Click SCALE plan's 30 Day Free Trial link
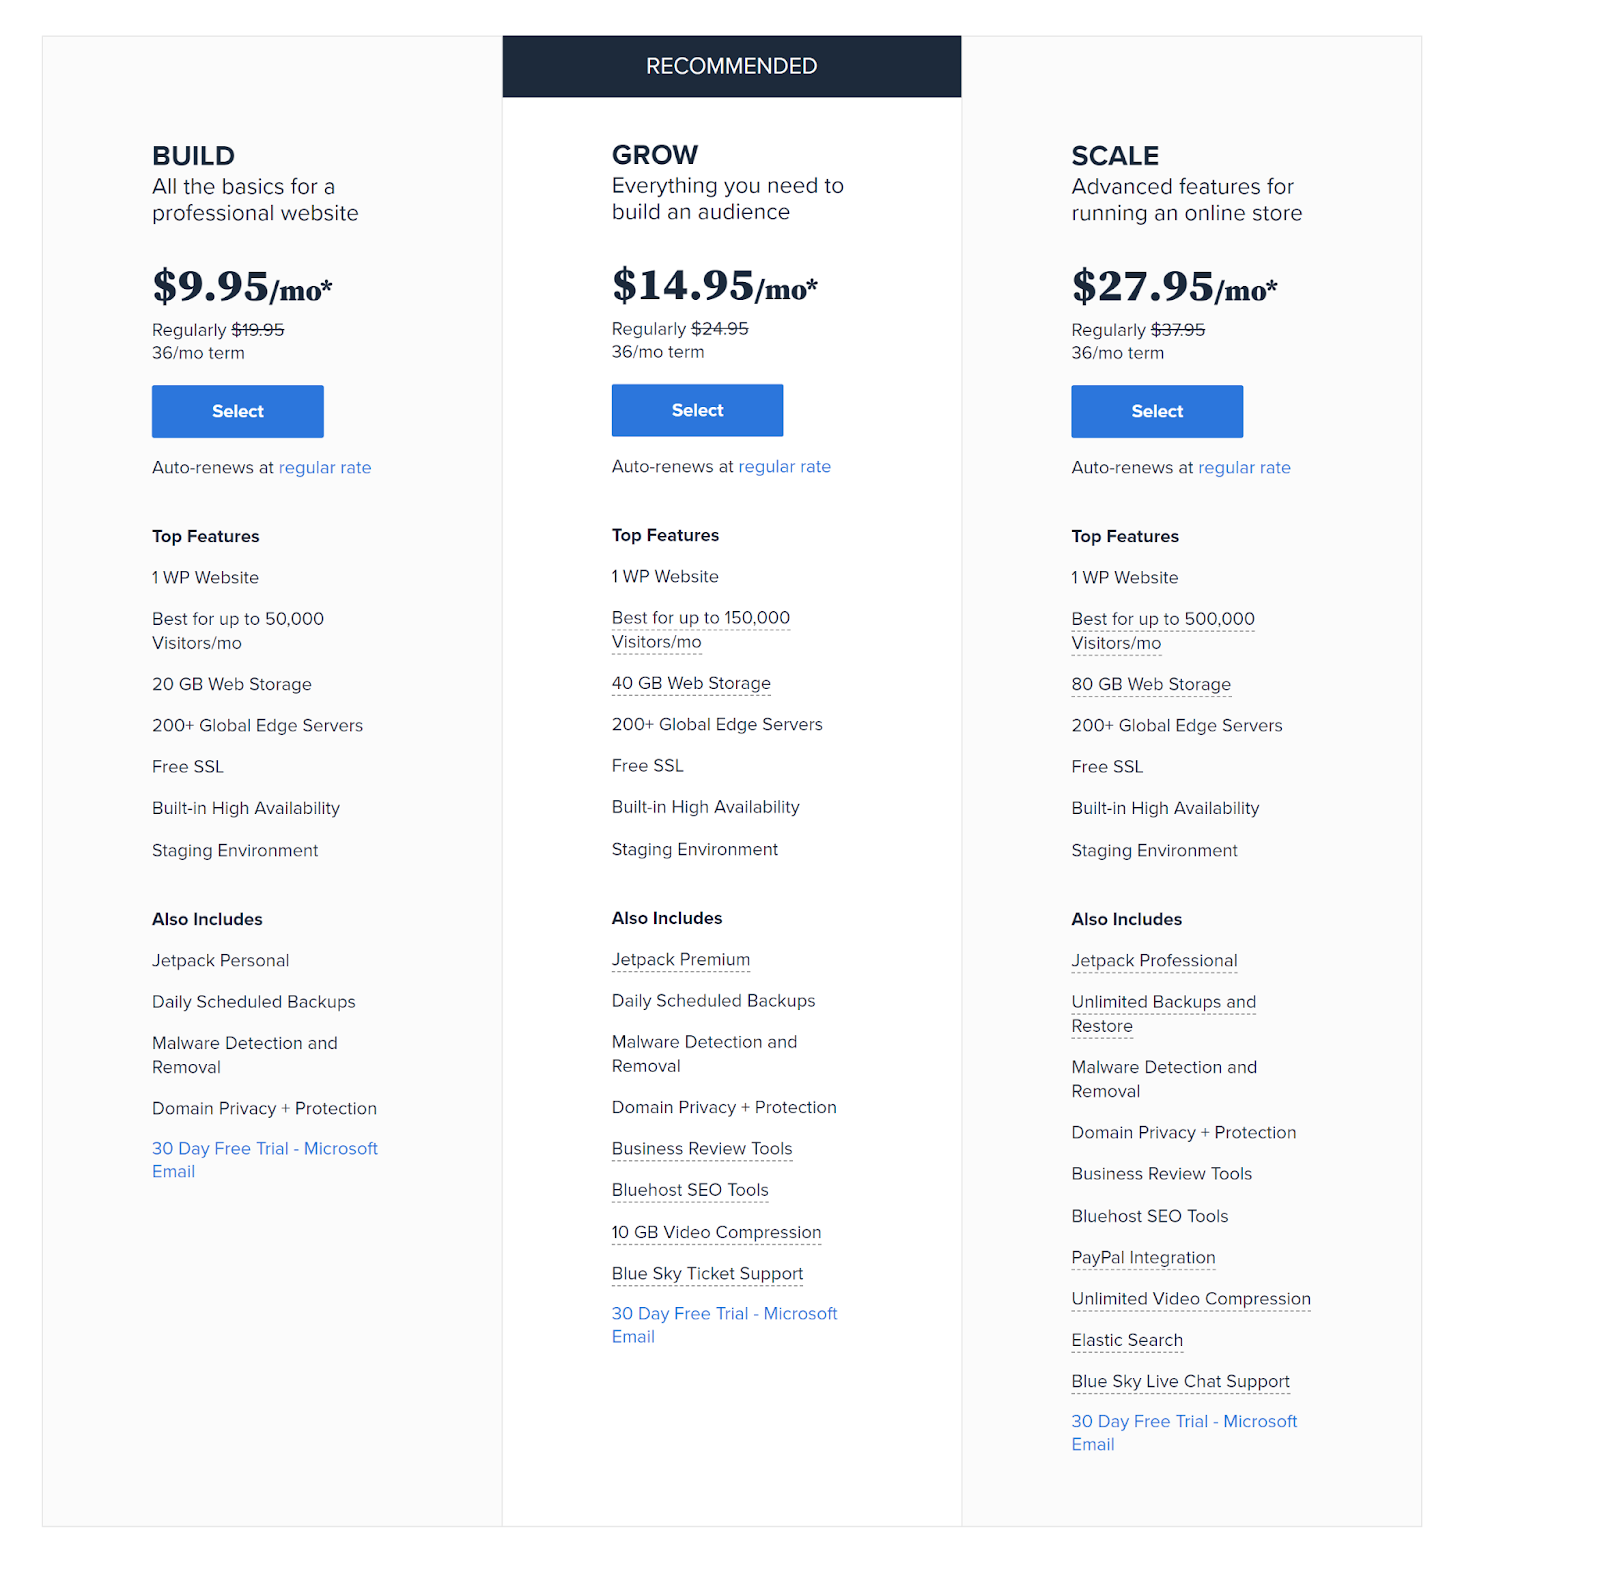This screenshot has width=1600, height=1571. pyautogui.click(x=1184, y=1433)
